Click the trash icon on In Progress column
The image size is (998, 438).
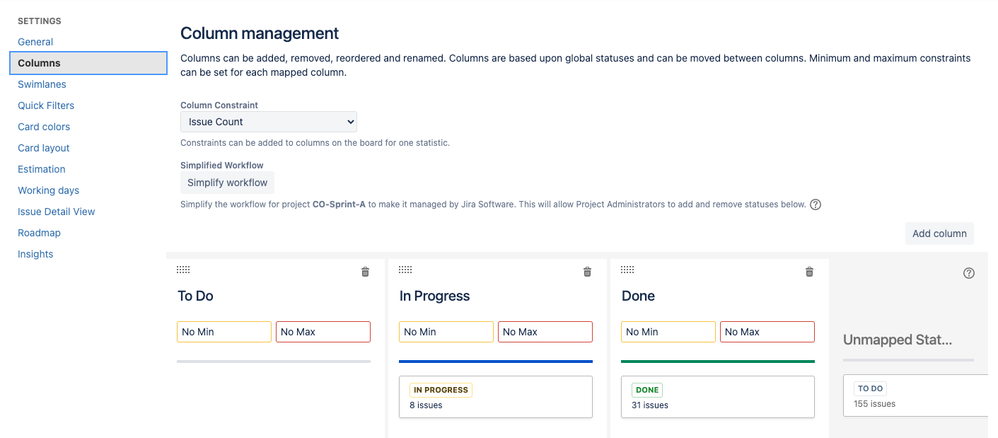pos(587,272)
